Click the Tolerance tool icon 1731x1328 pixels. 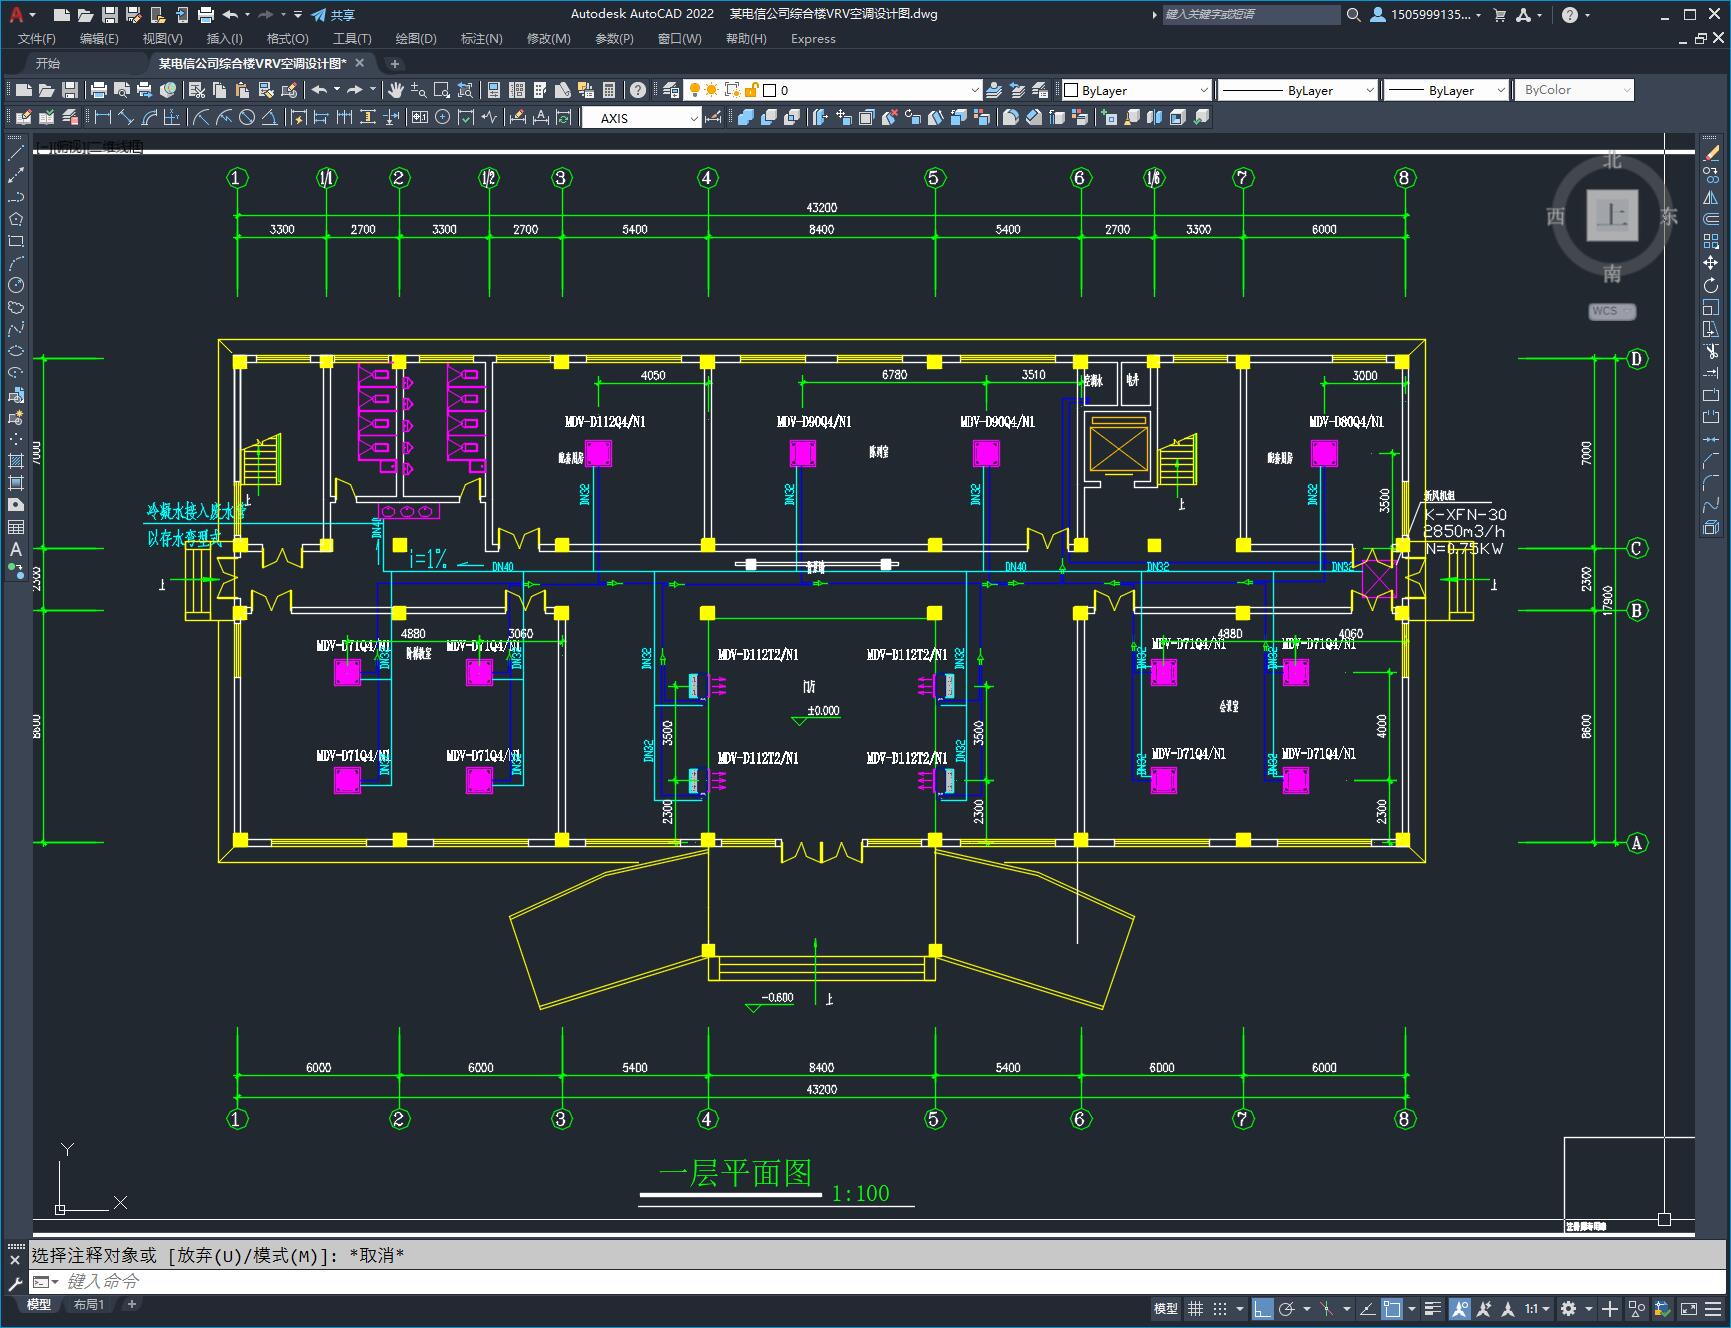(x=420, y=118)
